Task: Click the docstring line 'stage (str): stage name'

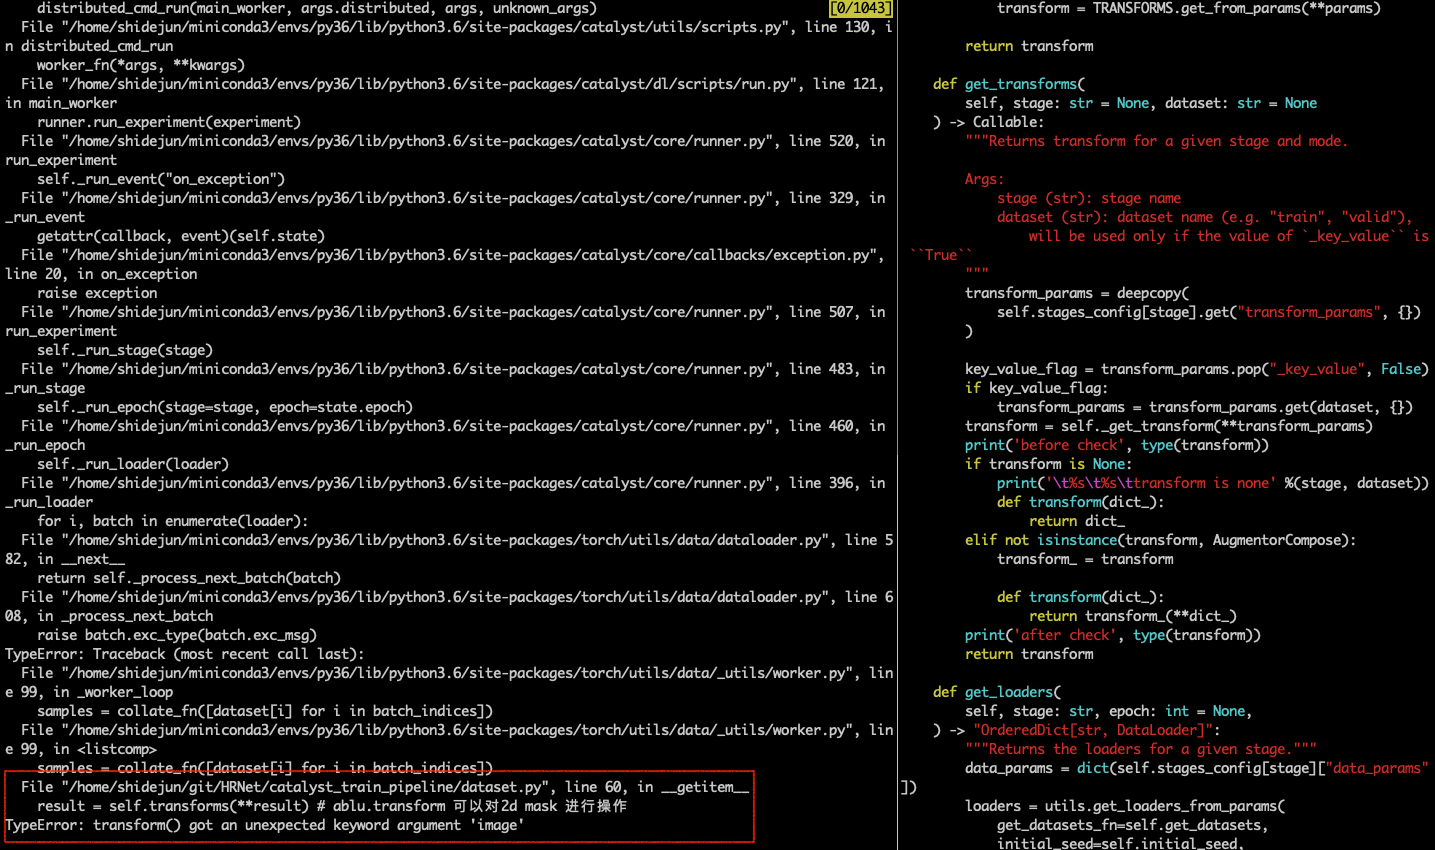Action: (1089, 198)
